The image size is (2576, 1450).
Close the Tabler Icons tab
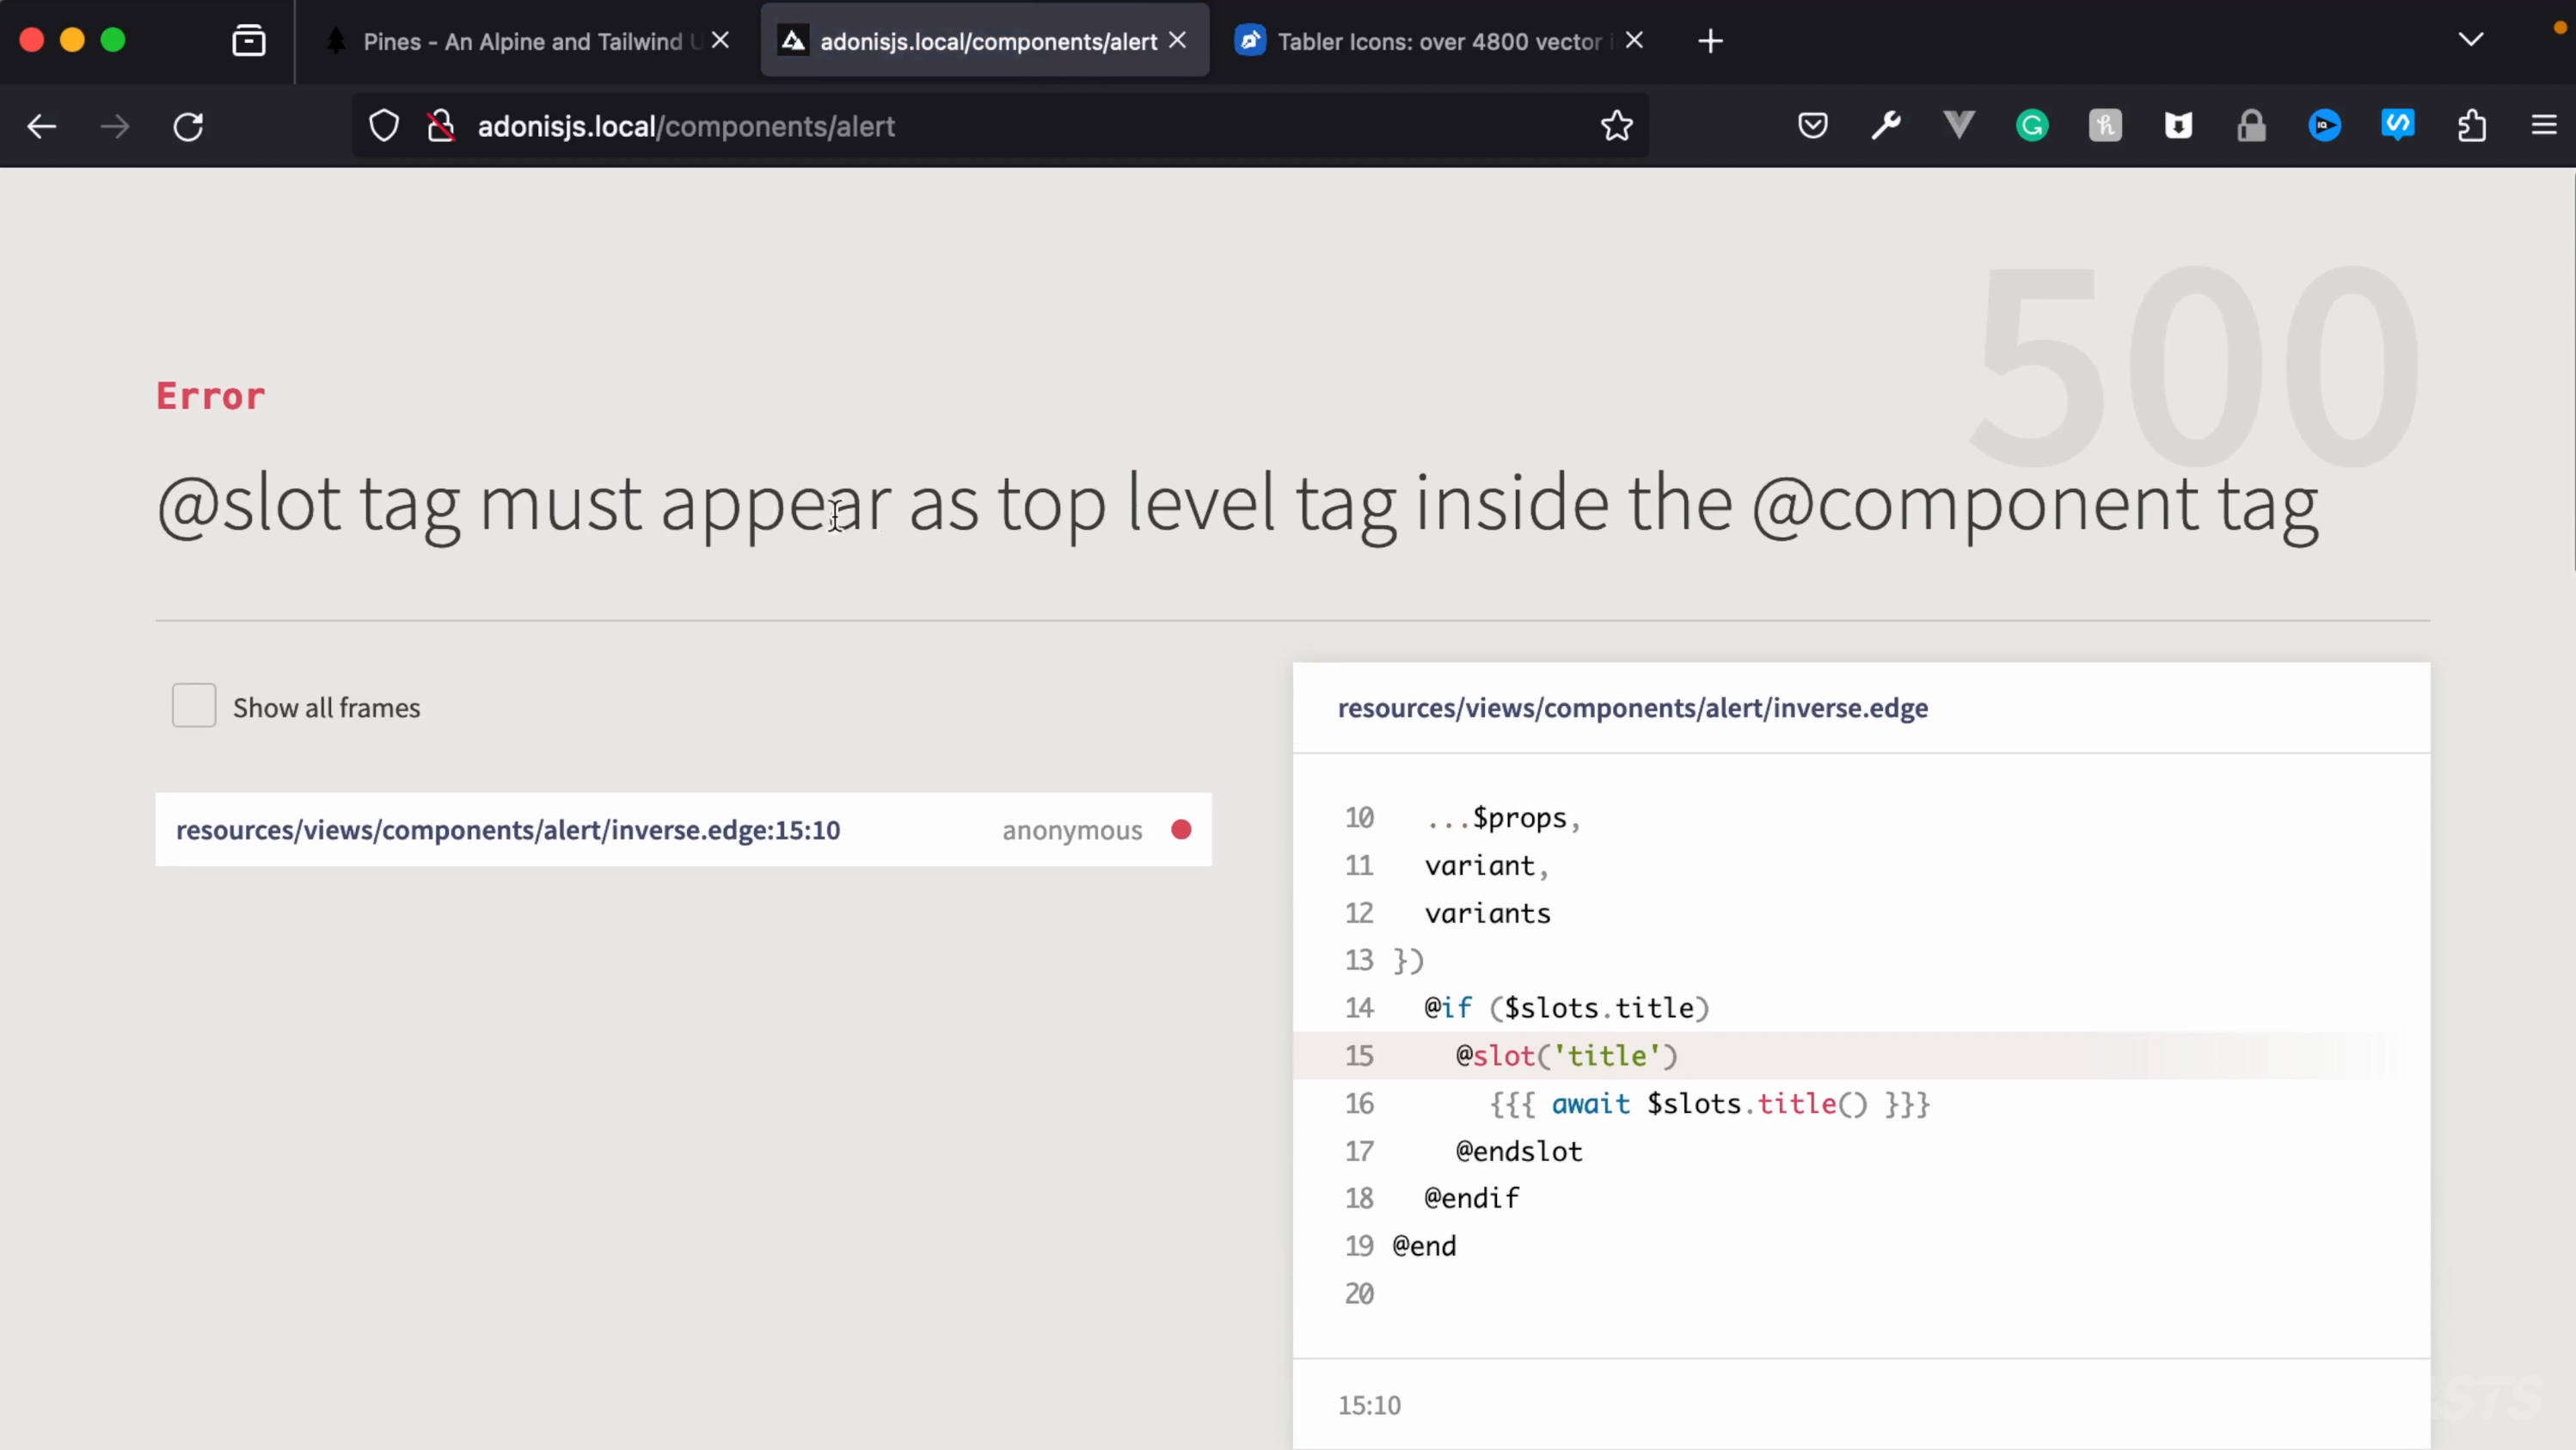(x=1634, y=40)
